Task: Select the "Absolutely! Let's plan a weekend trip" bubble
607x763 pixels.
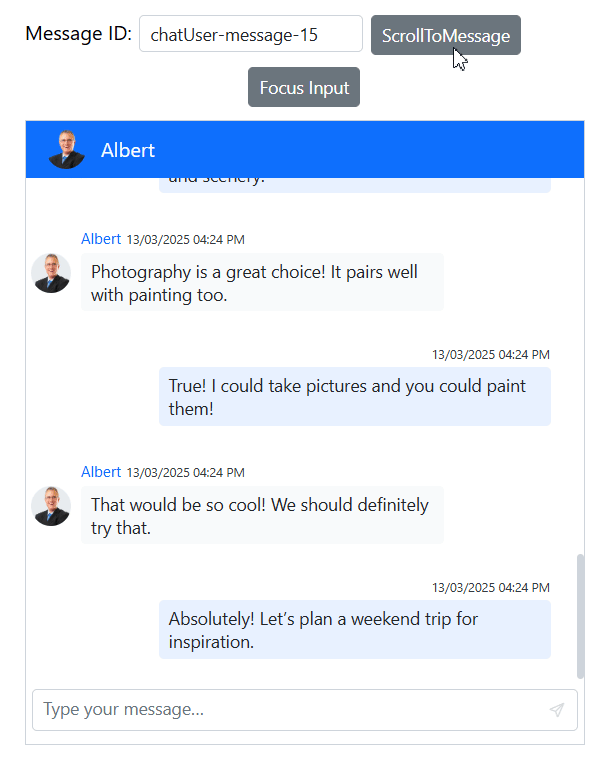Action: pyautogui.click(x=354, y=630)
